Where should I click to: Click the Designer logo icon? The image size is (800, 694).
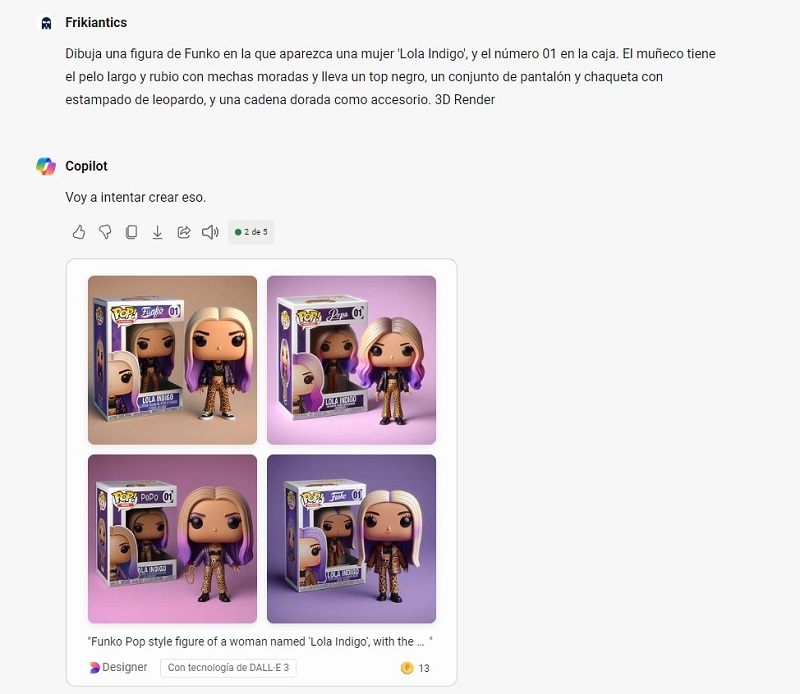coord(94,667)
